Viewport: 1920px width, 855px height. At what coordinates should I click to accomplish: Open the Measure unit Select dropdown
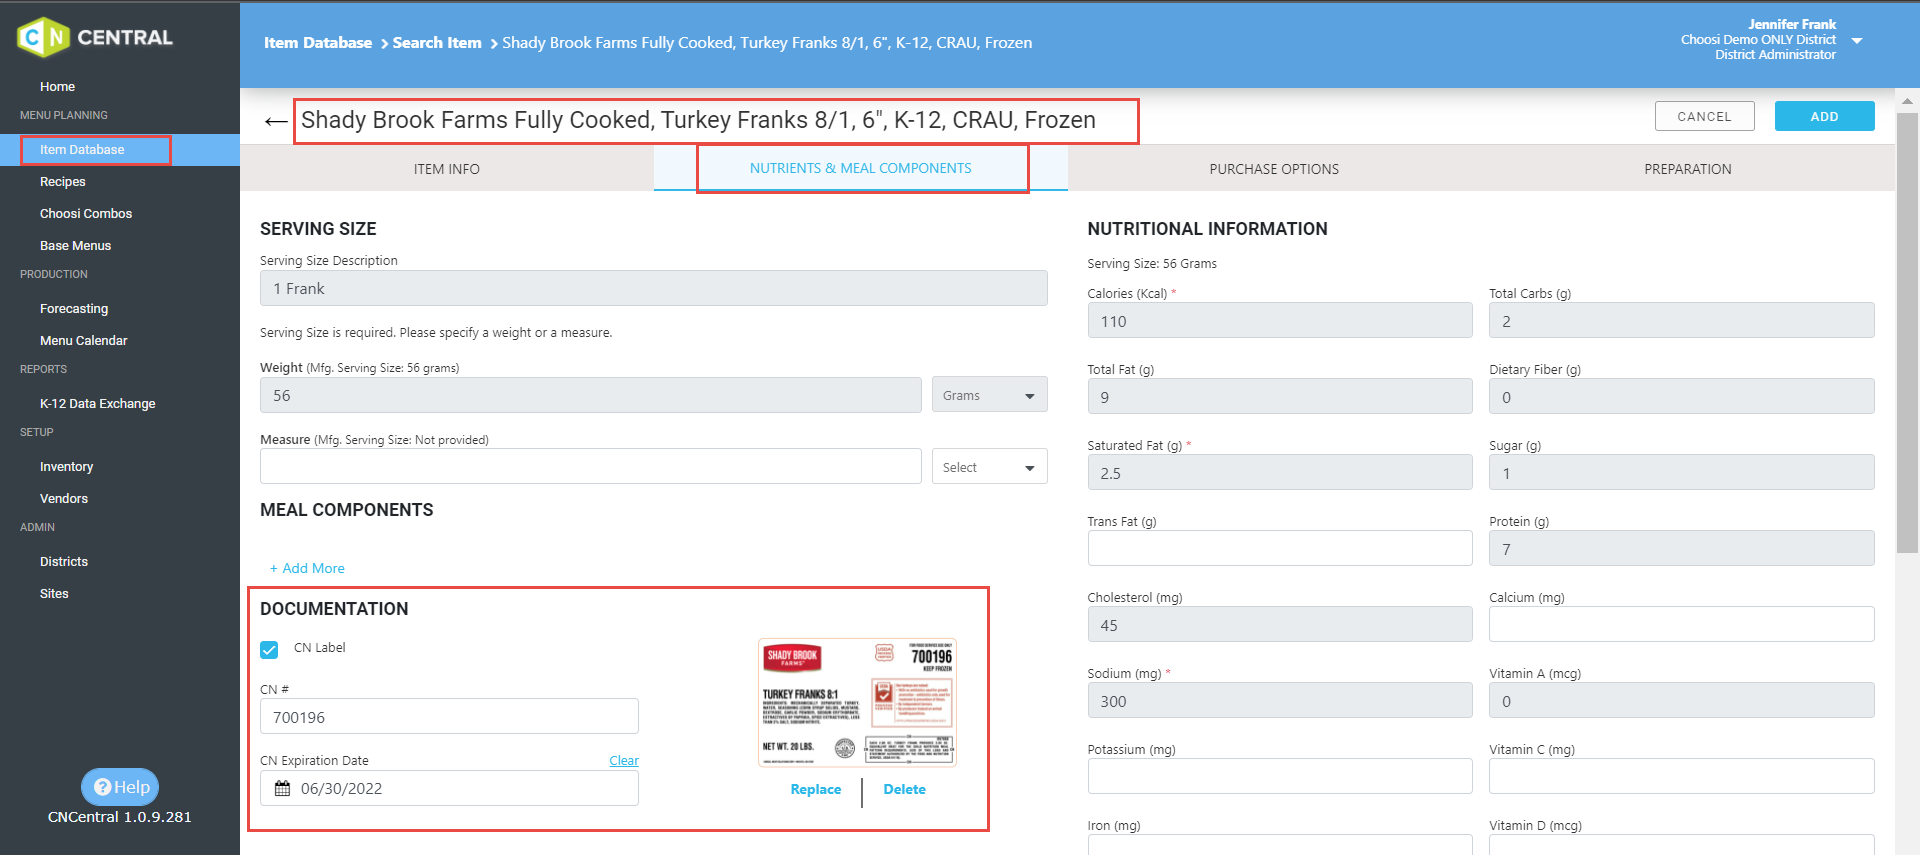point(989,467)
